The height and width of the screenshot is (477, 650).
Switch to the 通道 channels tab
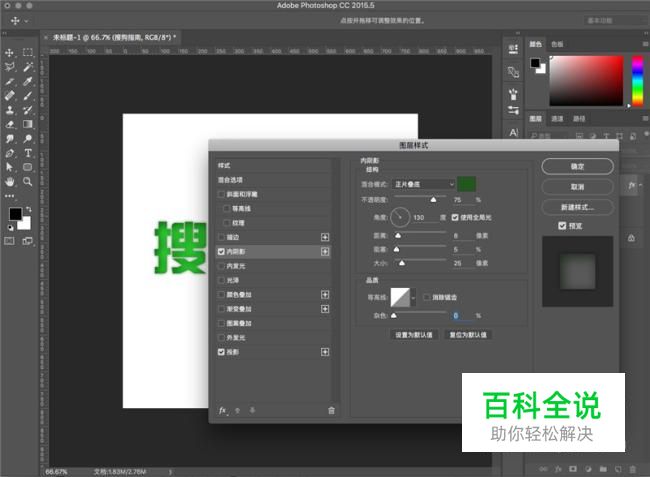pos(557,119)
